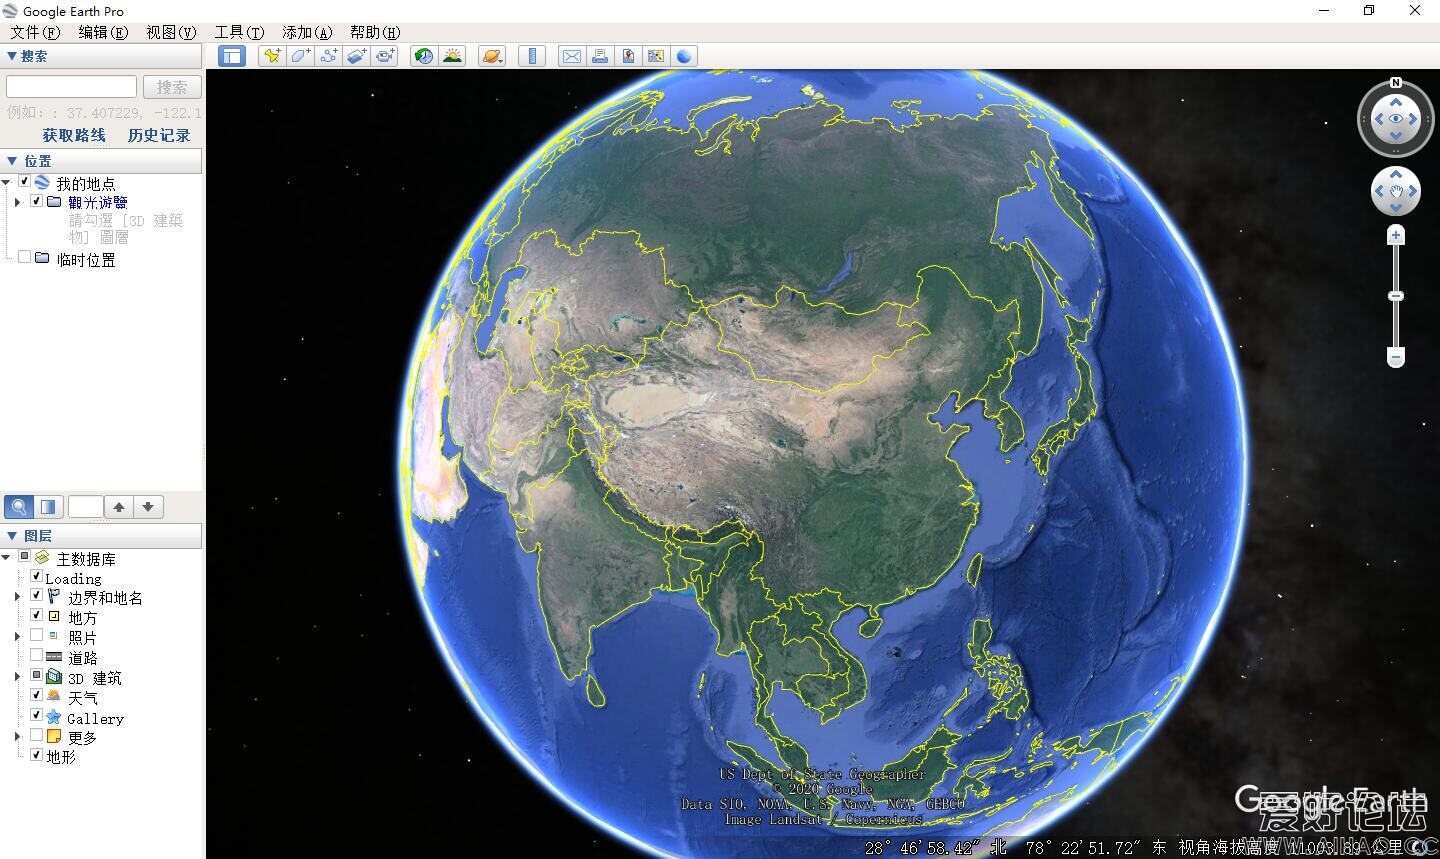Viewport: 1440px width, 859px height.
Task: Open the 文件(F) menu
Action: (x=34, y=32)
